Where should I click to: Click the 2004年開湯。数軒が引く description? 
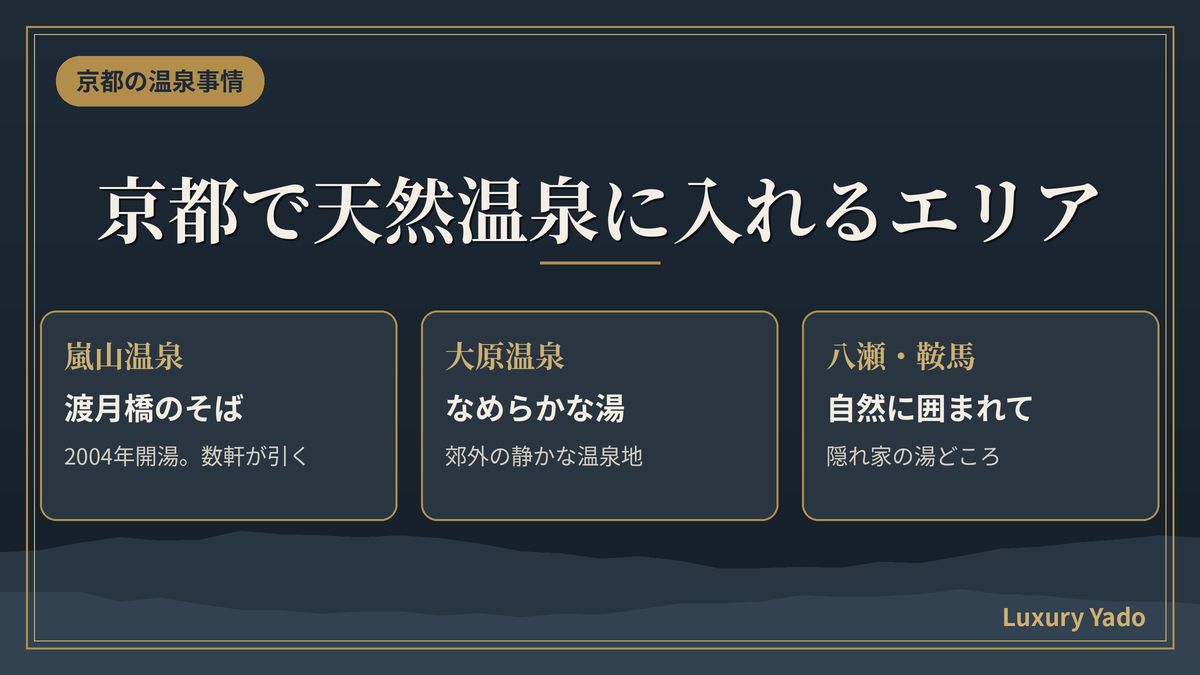click(x=185, y=457)
